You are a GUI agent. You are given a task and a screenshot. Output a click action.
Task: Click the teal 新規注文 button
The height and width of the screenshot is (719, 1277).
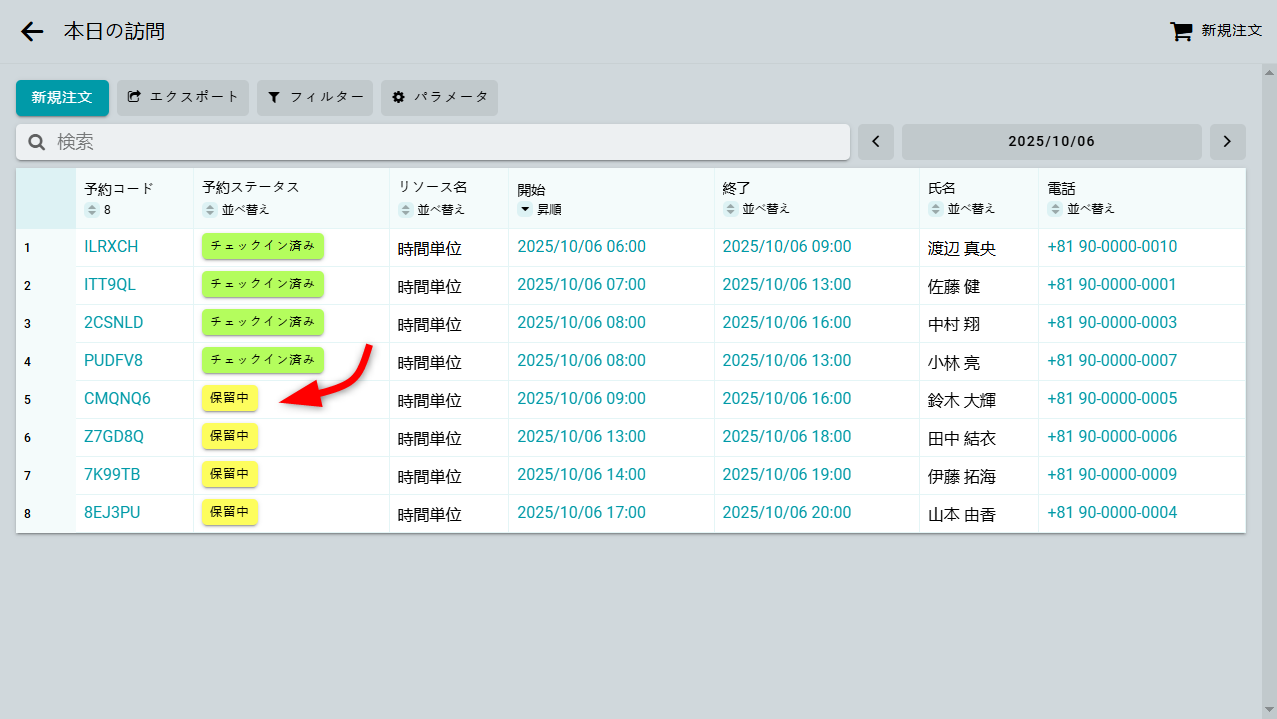point(62,98)
